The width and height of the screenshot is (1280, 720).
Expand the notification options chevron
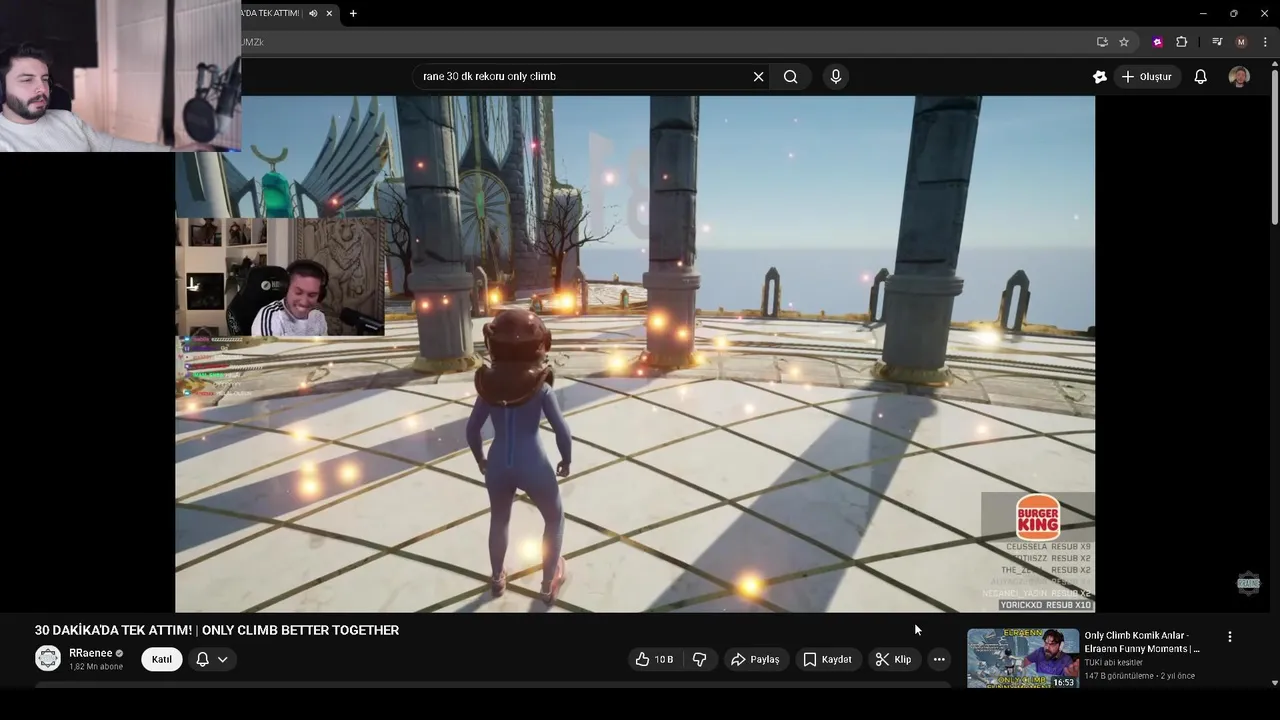pos(223,659)
